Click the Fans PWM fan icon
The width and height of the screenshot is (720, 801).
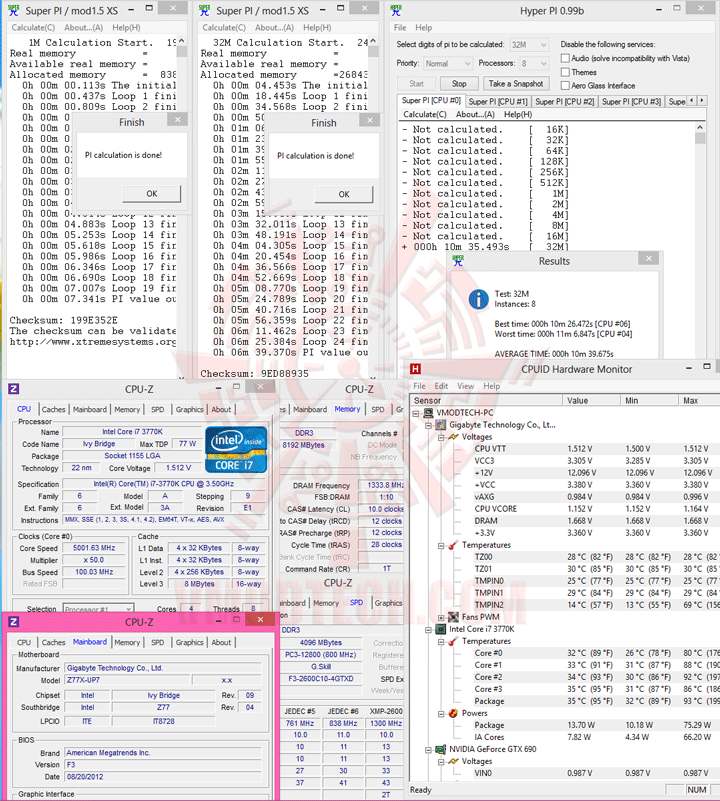pos(453,617)
